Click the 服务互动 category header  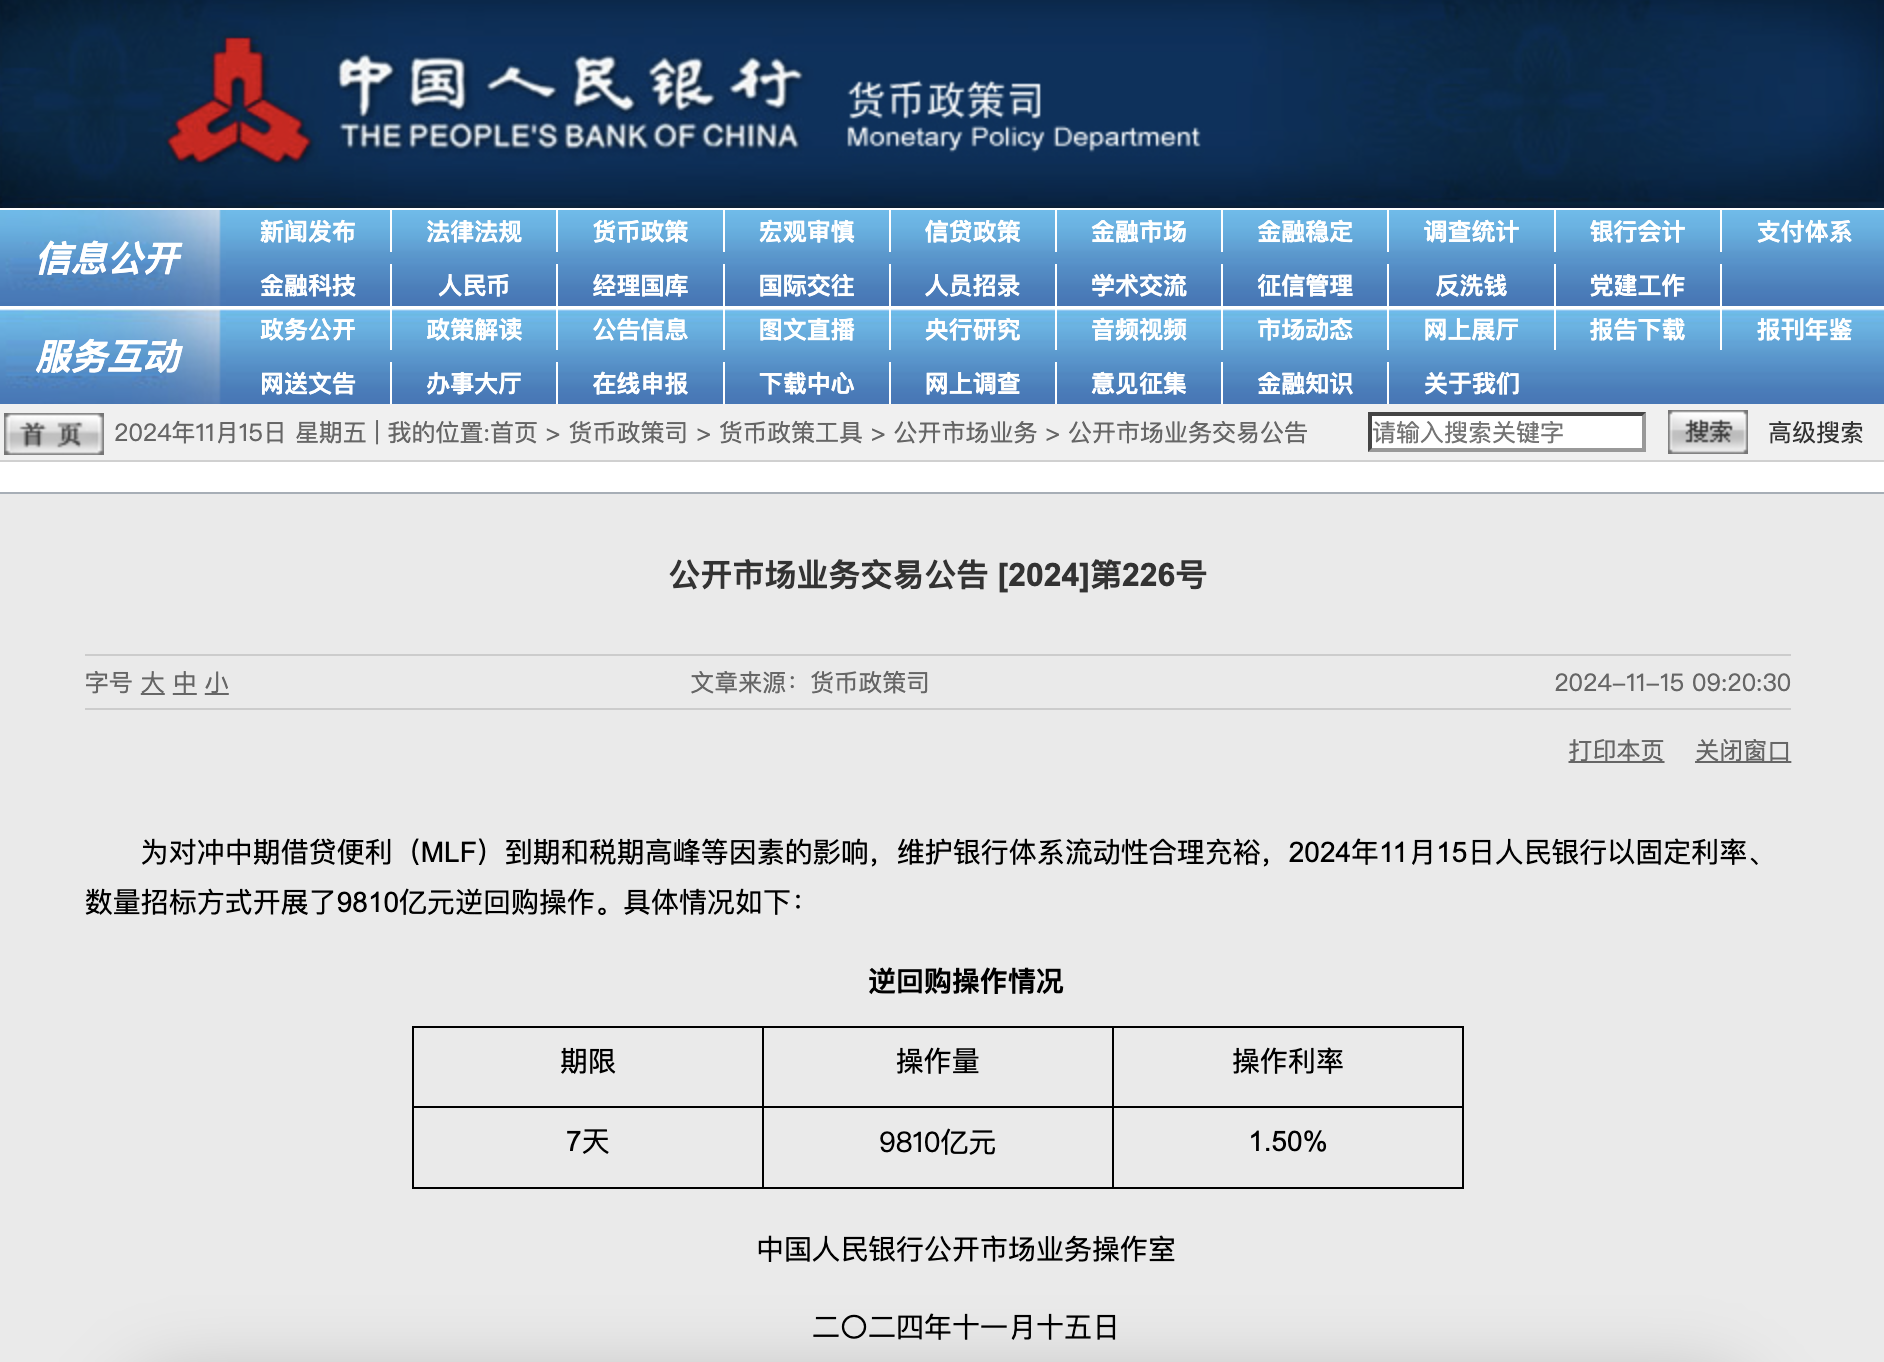[x=109, y=356]
